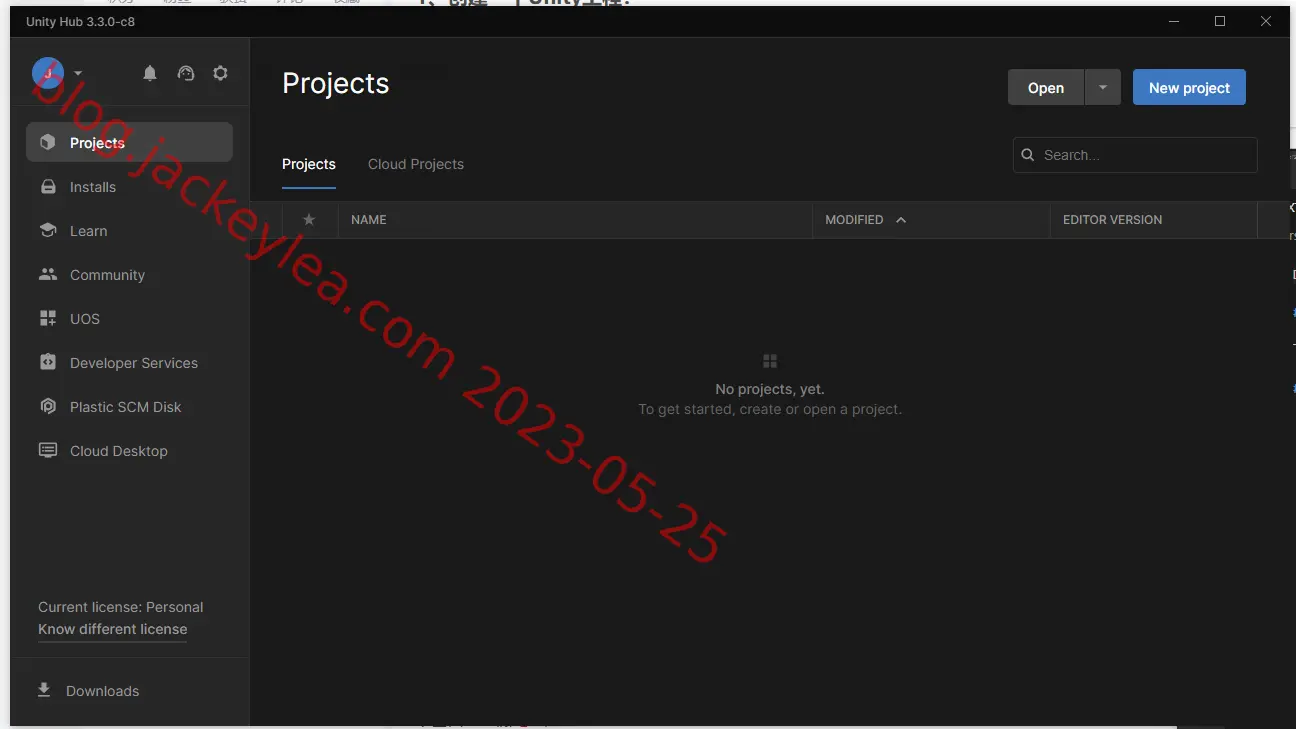
Task: Maximize the Unity Hub window
Action: [x=1220, y=21]
